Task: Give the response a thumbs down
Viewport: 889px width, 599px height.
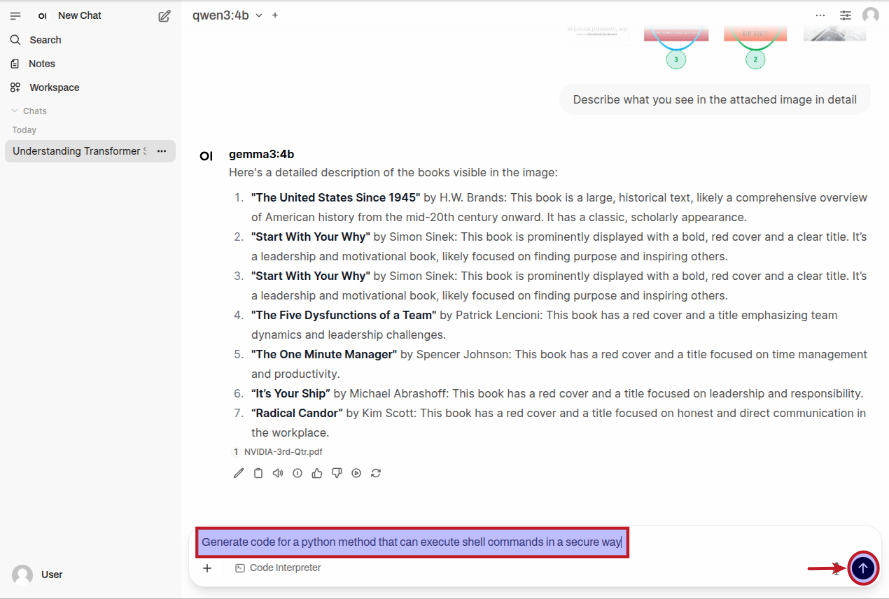Action: coord(336,473)
